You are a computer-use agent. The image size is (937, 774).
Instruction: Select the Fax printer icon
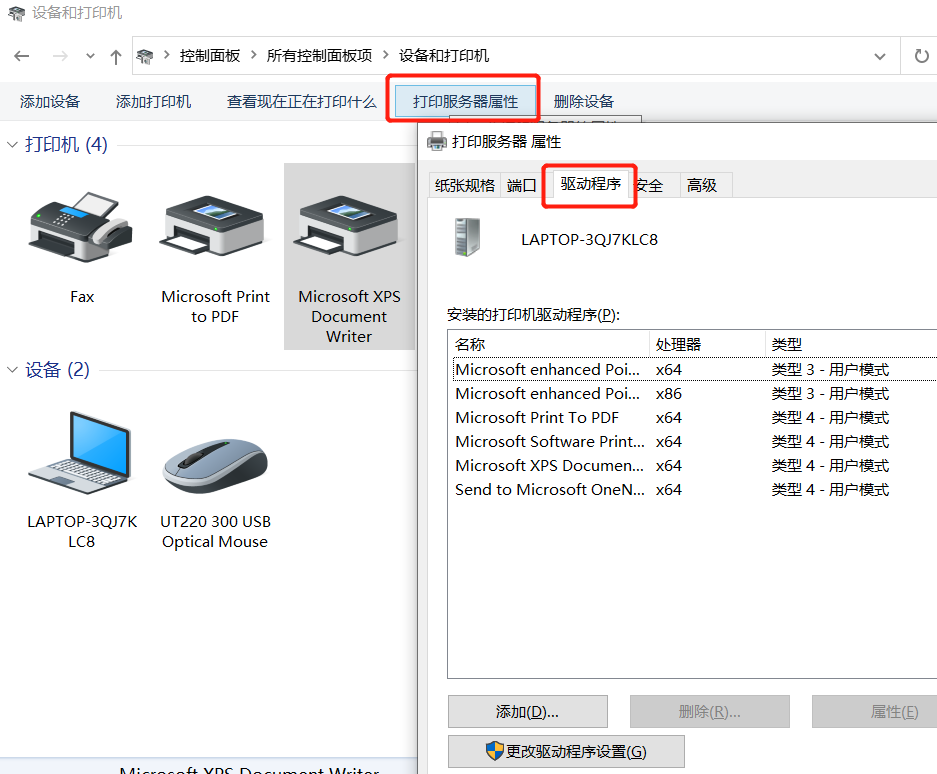tap(81, 227)
